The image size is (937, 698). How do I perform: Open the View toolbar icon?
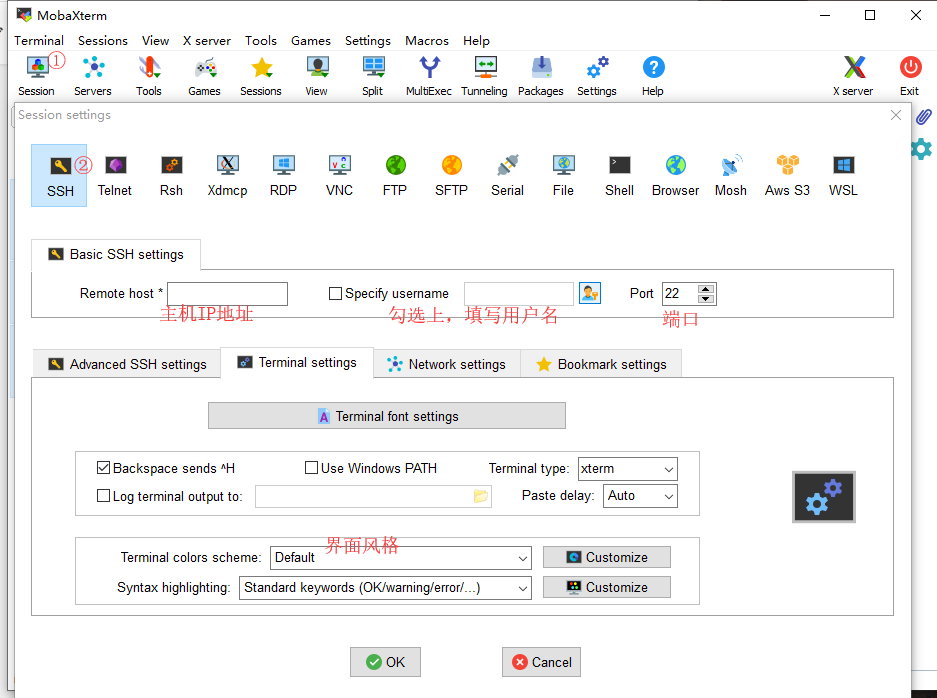[x=317, y=76]
